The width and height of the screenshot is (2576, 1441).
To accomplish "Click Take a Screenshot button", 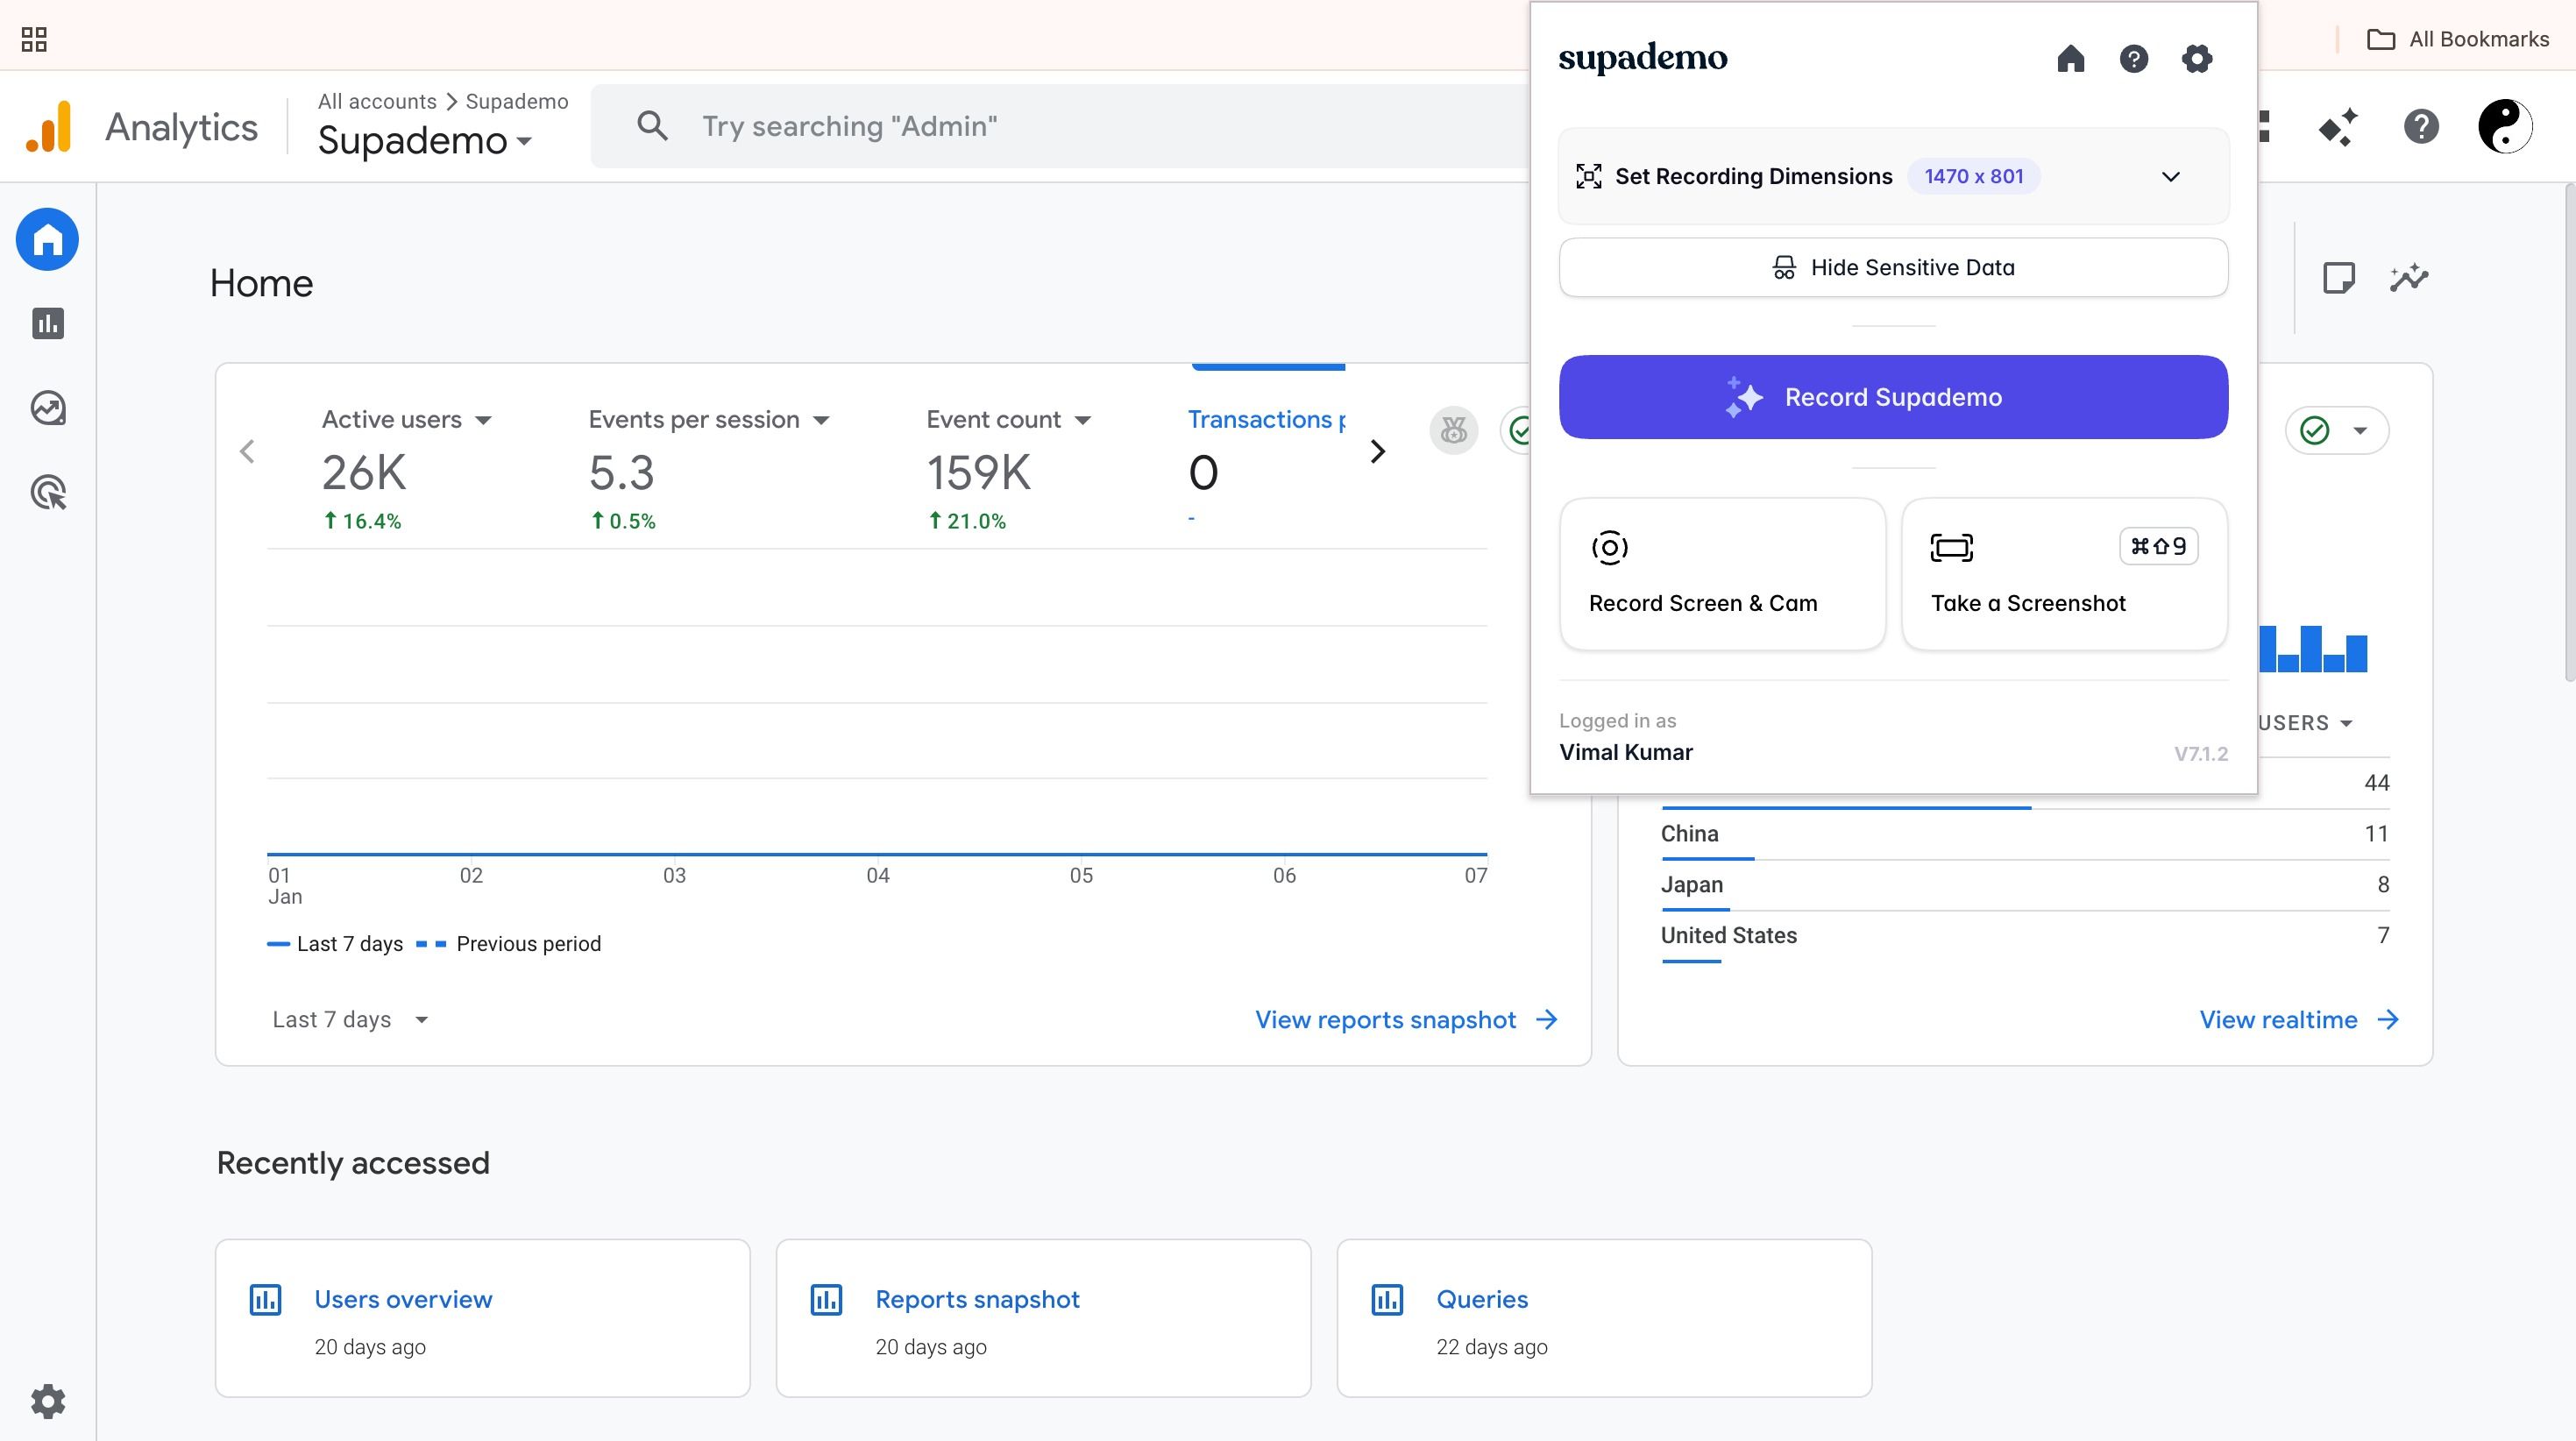I will coord(2064,574).
